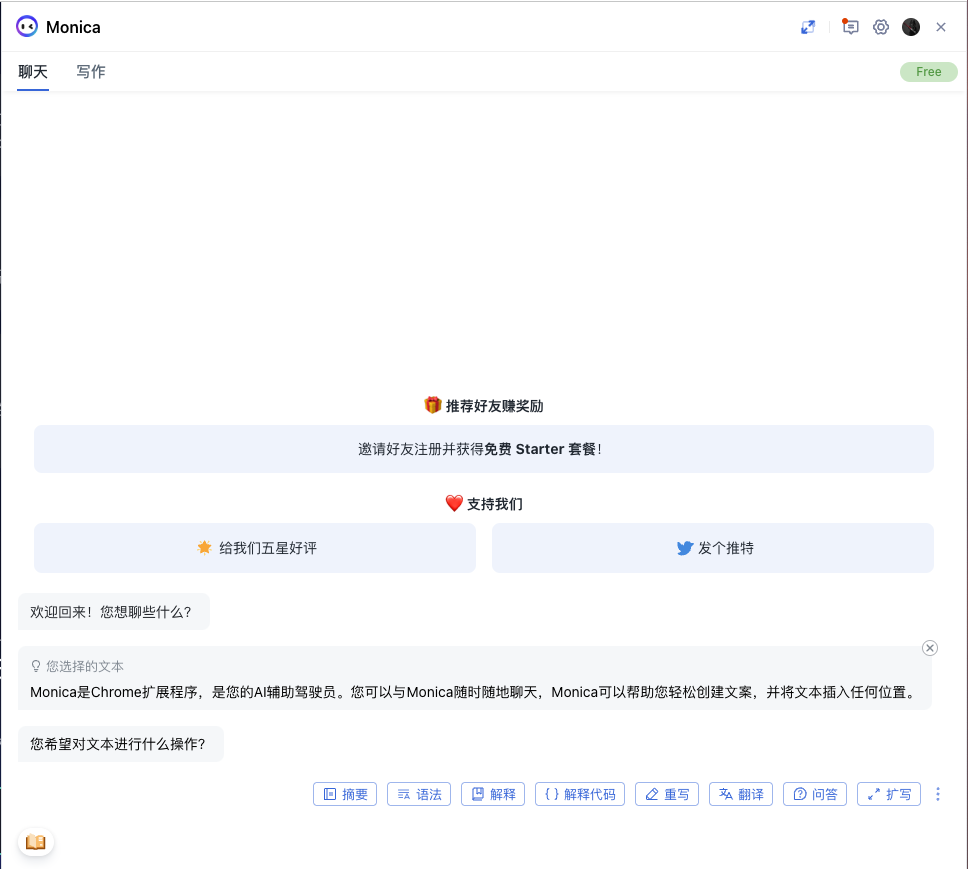Click the 欢迎回来 message bubble
Image resolution: width=968 pixels, height=869 pixels.
(114, 612)
